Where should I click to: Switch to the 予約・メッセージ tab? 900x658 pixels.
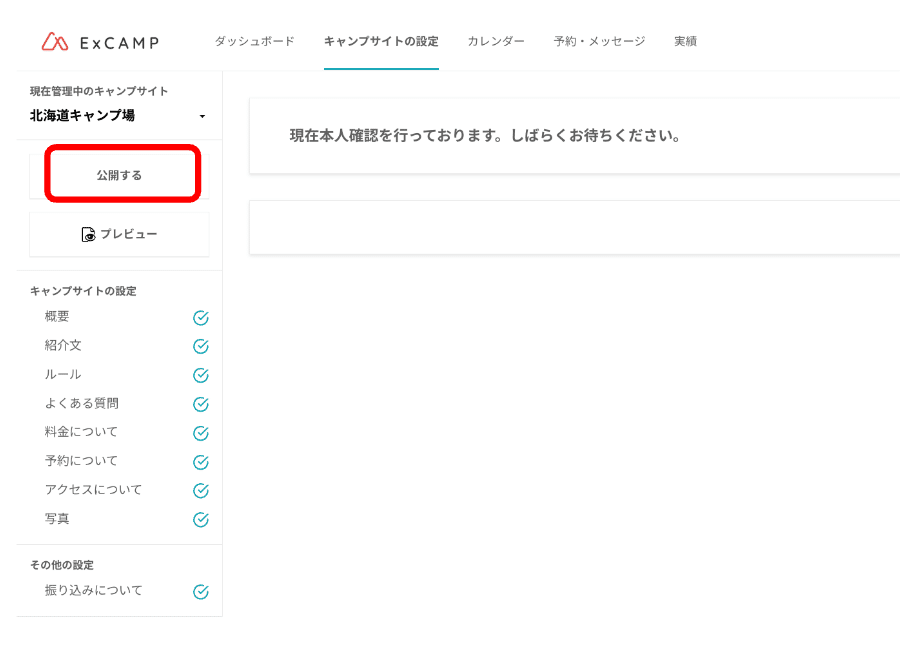coord(598,42)
